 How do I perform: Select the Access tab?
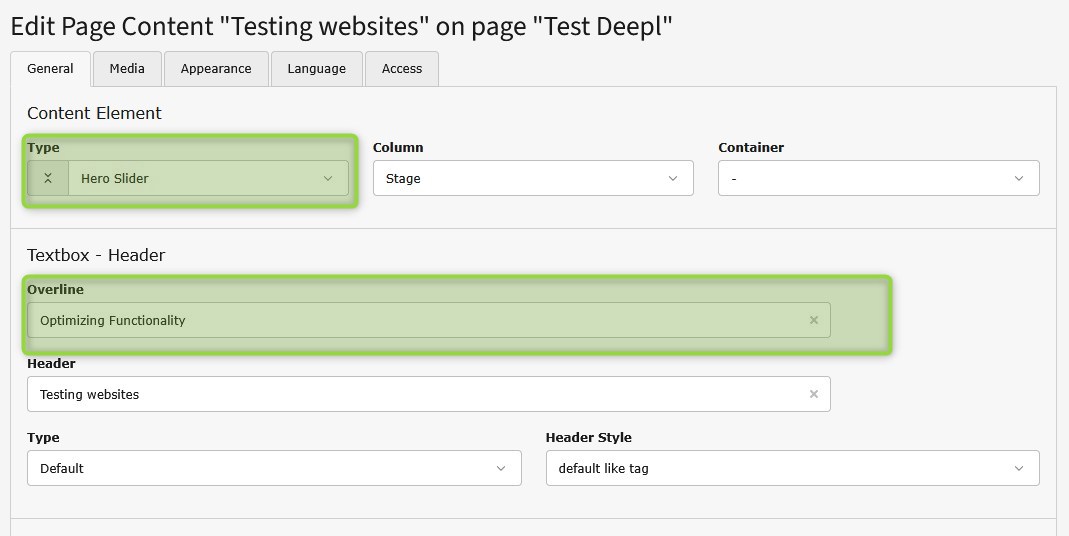coord(402,69)
